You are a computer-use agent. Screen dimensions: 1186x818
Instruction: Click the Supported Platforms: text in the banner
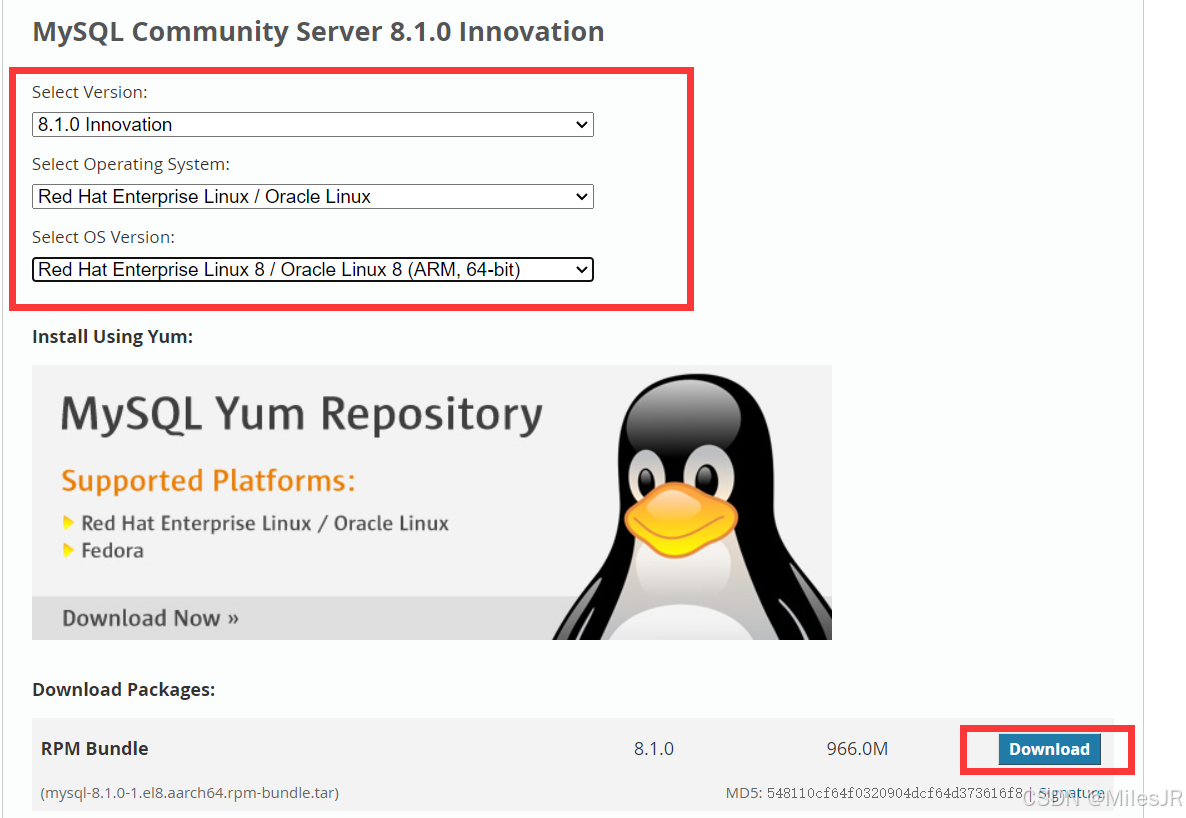(x=208, y=481)
